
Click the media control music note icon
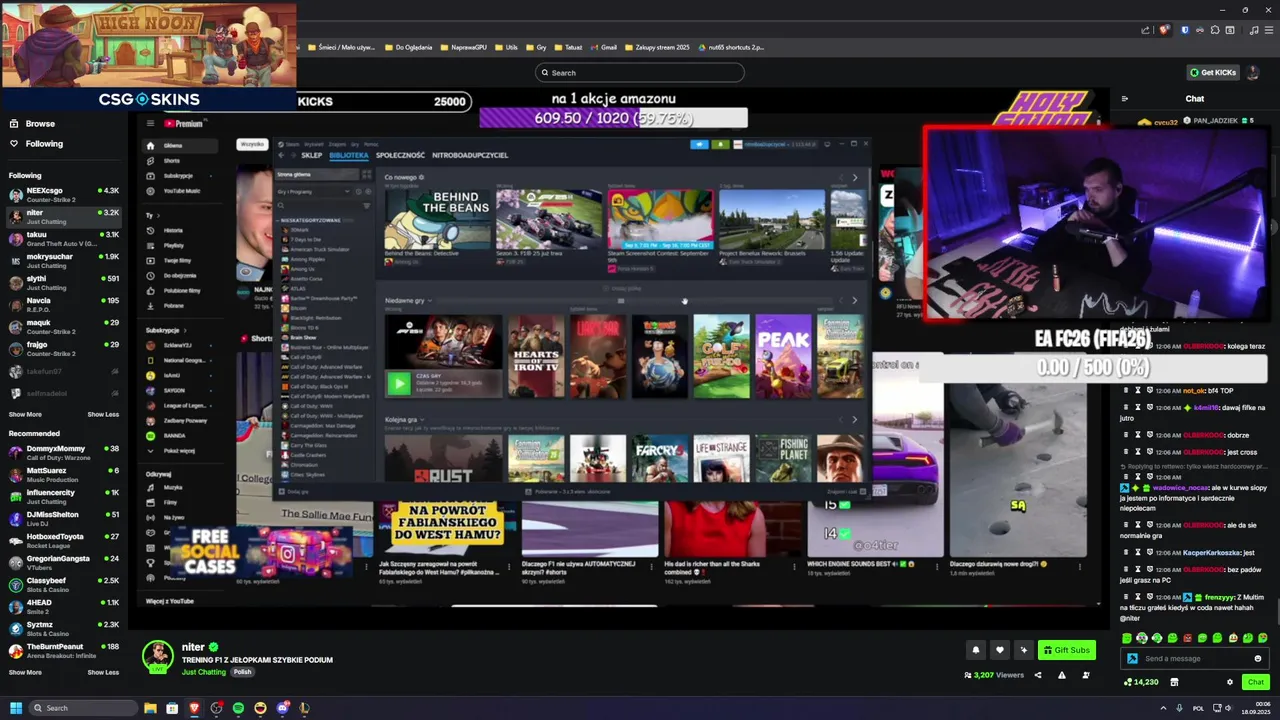(1254, 30)
